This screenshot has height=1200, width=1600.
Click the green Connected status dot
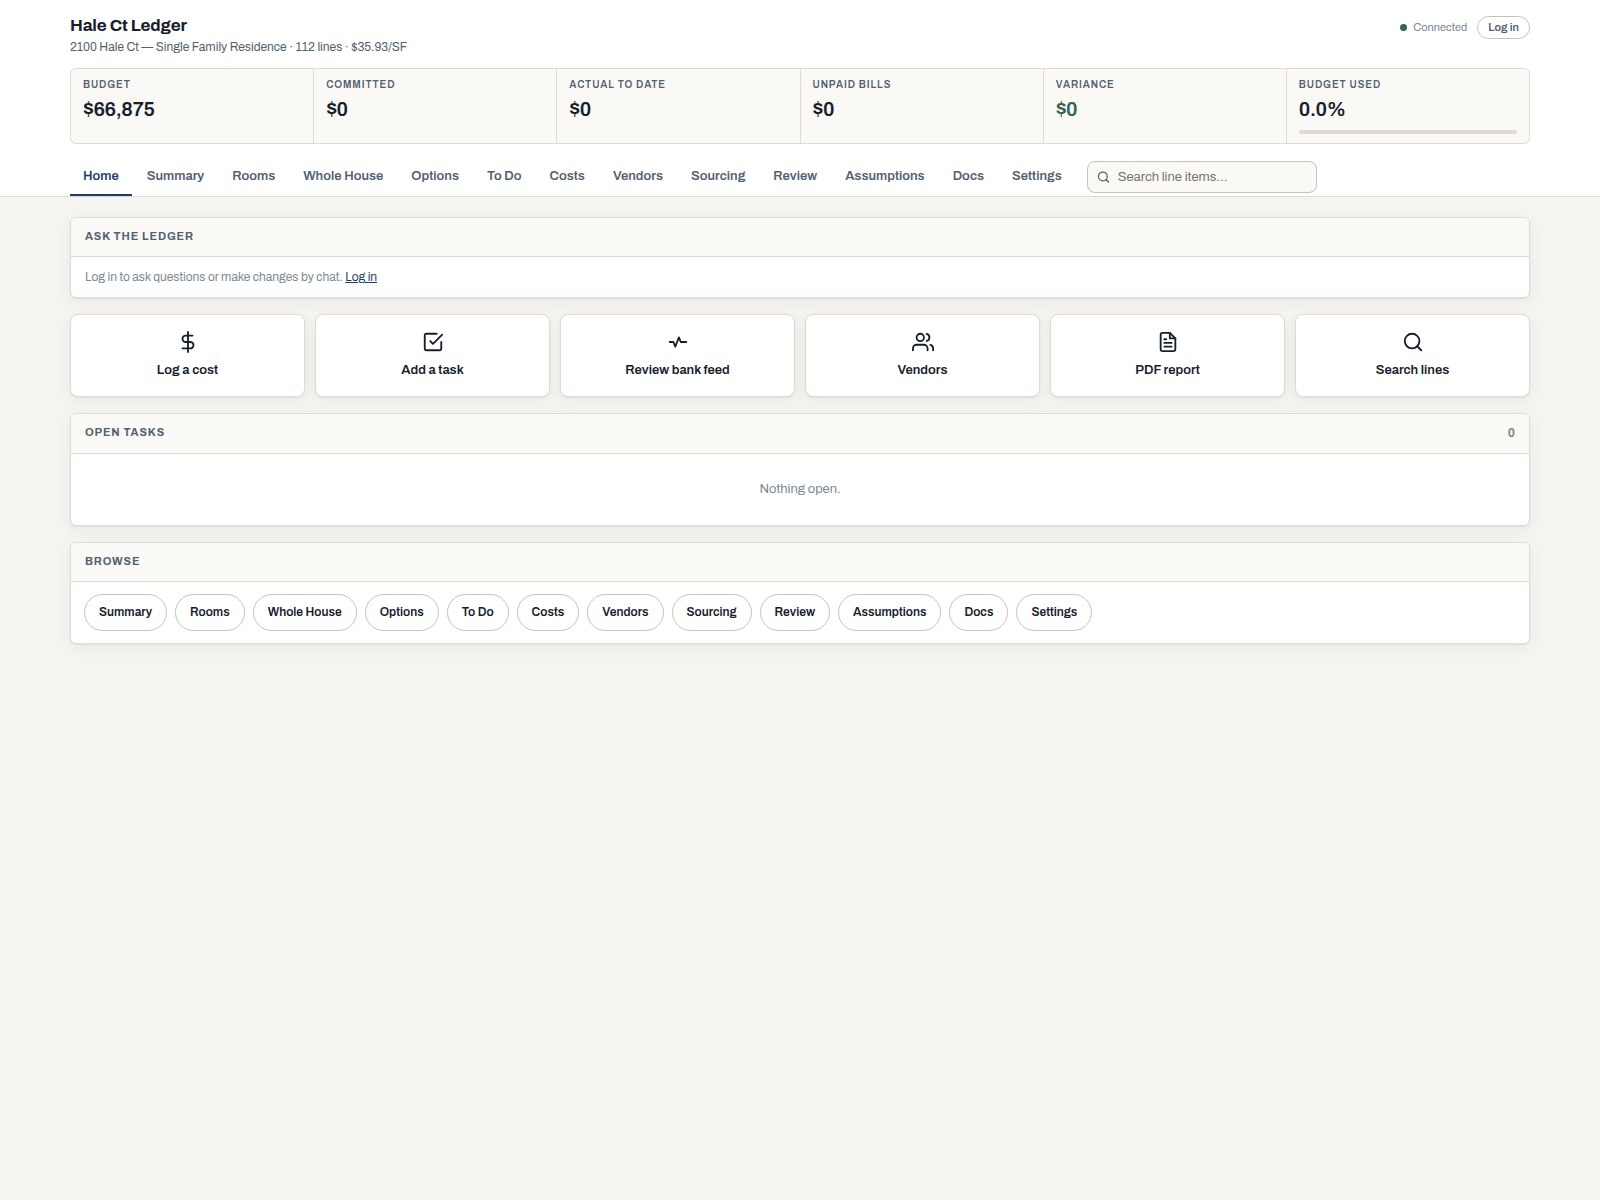tap(1403, 28)
